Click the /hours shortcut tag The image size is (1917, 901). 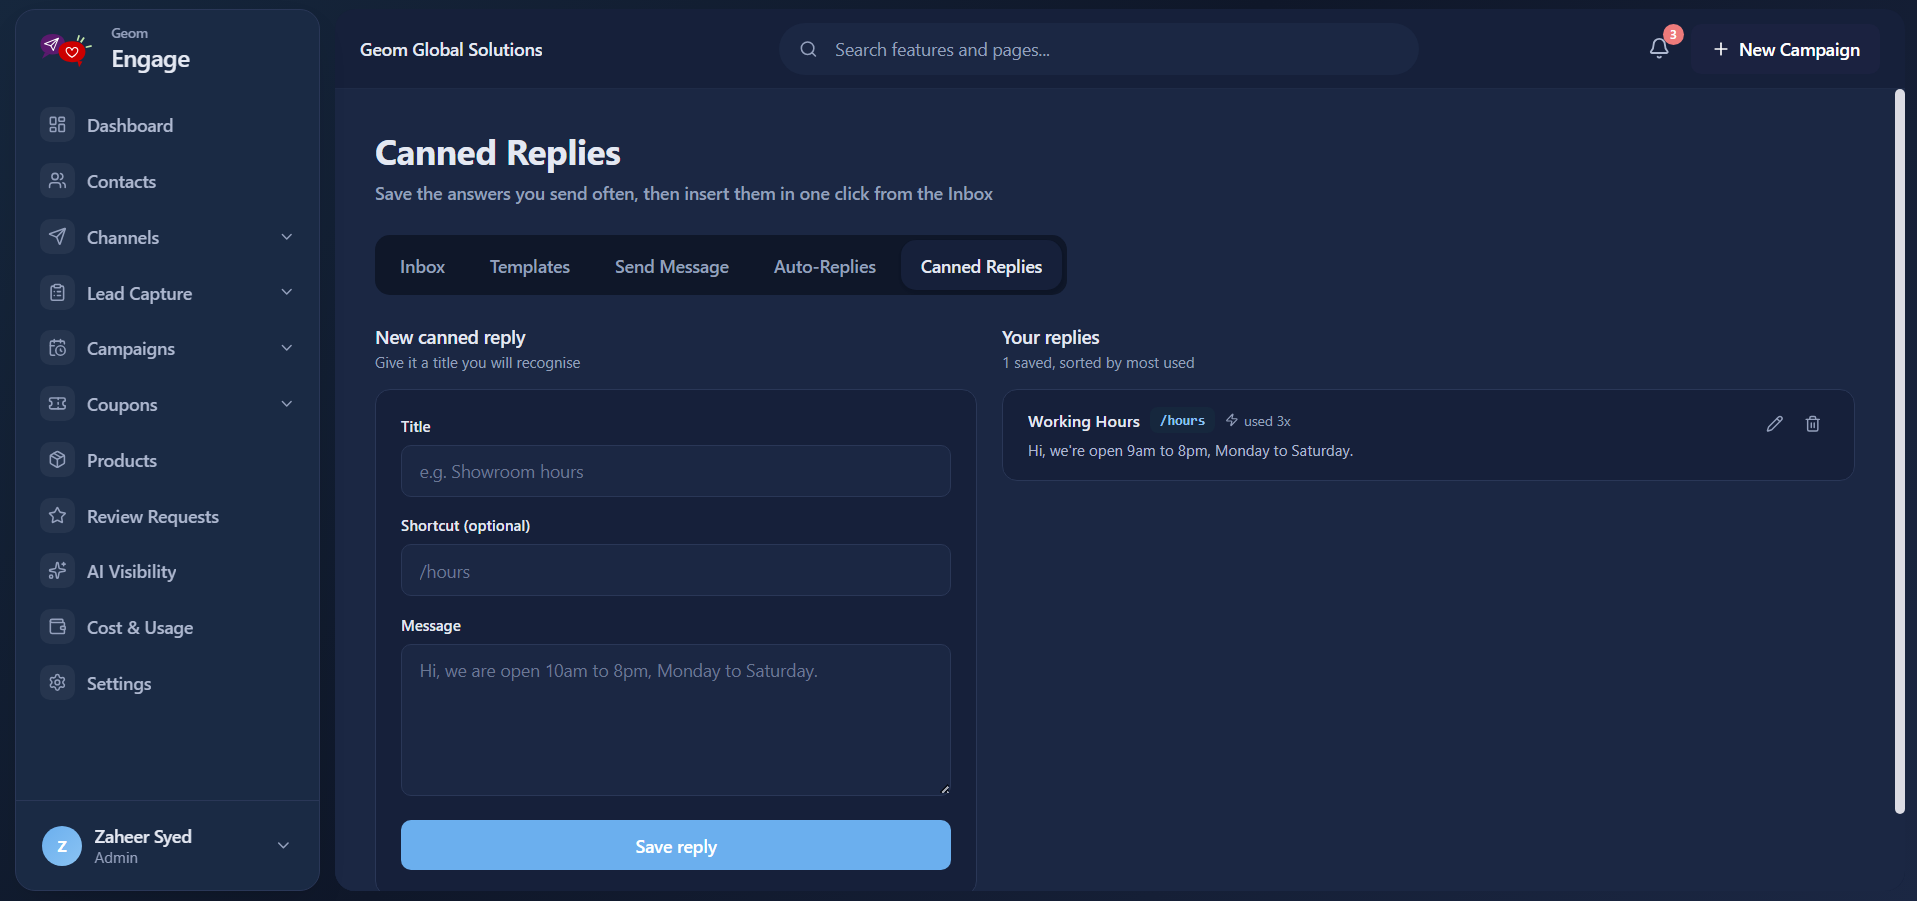coord(1182,421)
